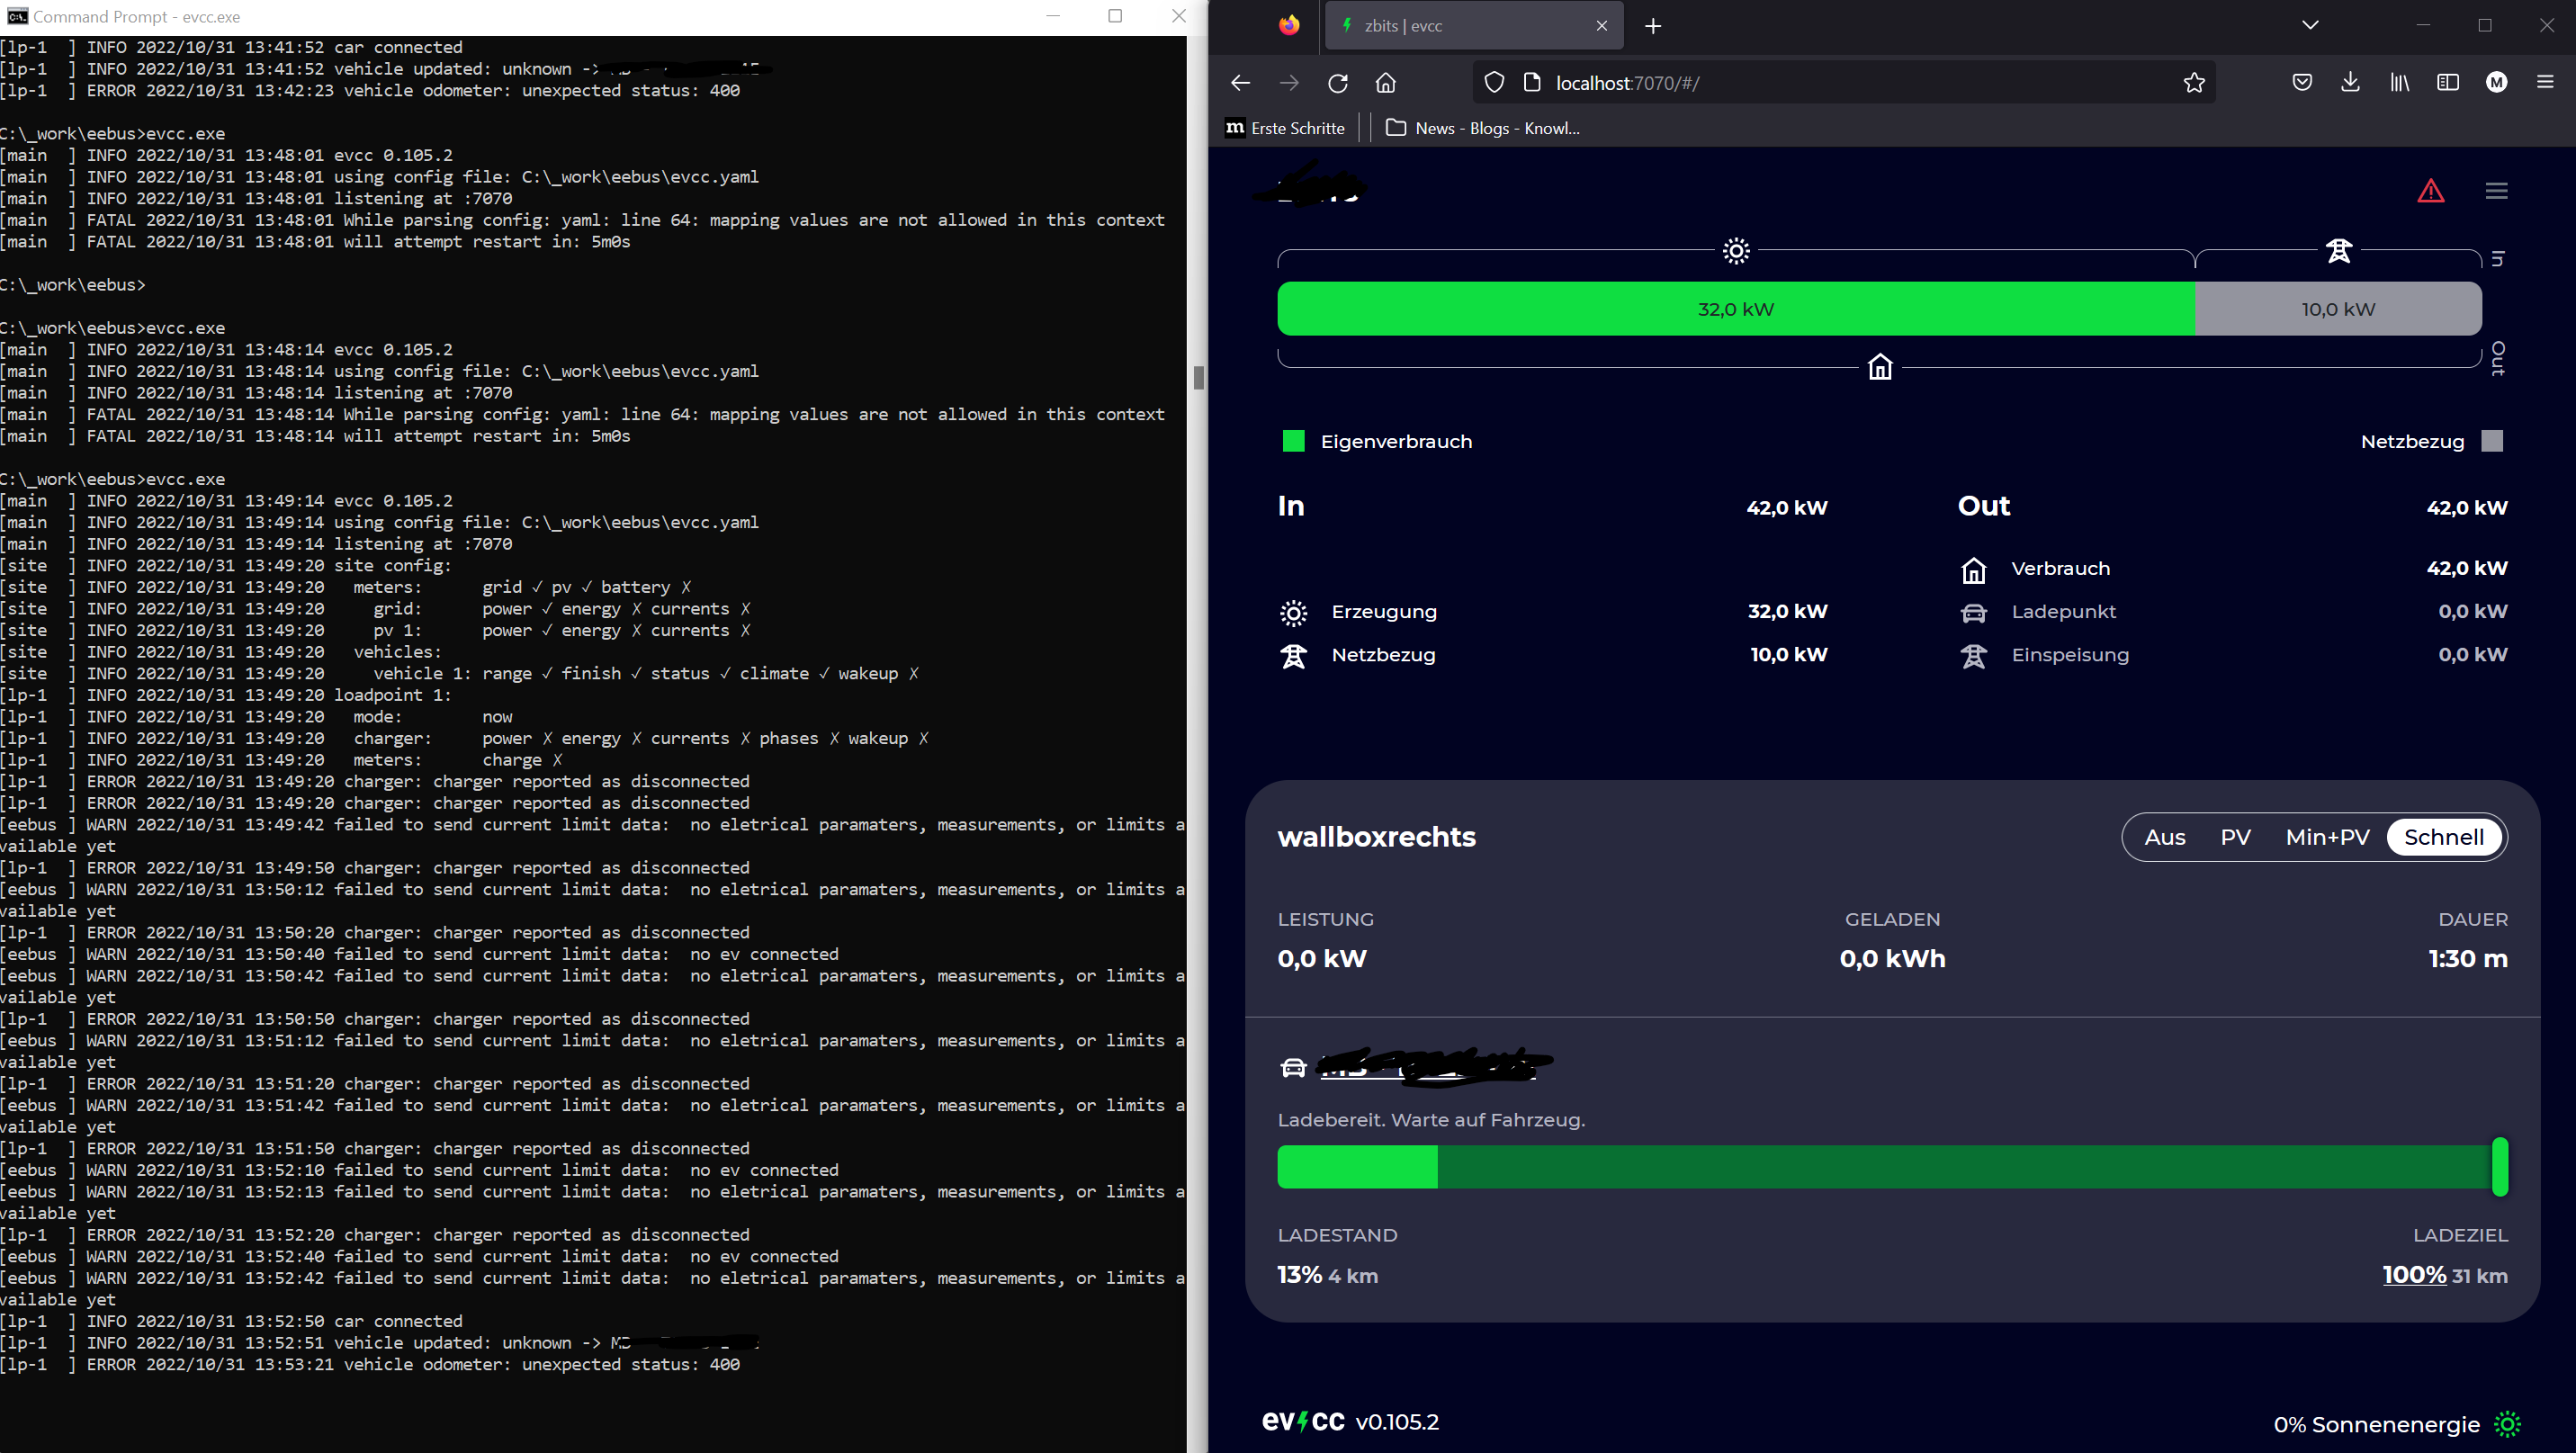Click the Ladepunkt car icon
Image resolution: width=2576 pixels, height=1453 pixels.
coord(1974,612)
